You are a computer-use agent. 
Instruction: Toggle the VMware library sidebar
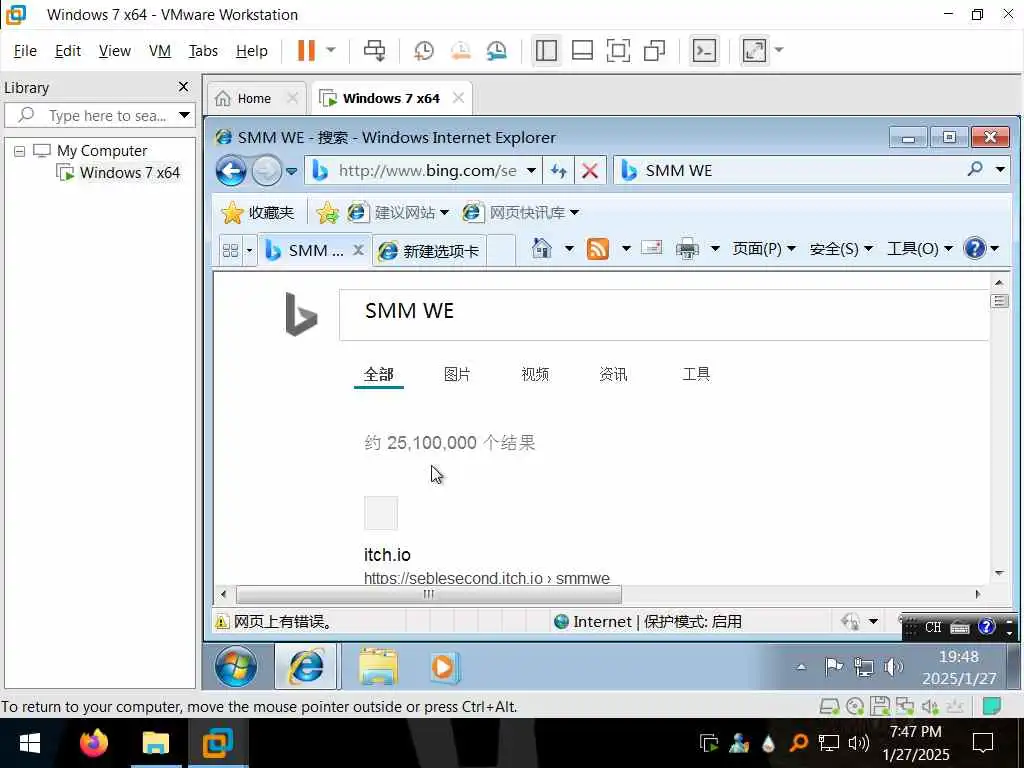(x=546, y=50)
